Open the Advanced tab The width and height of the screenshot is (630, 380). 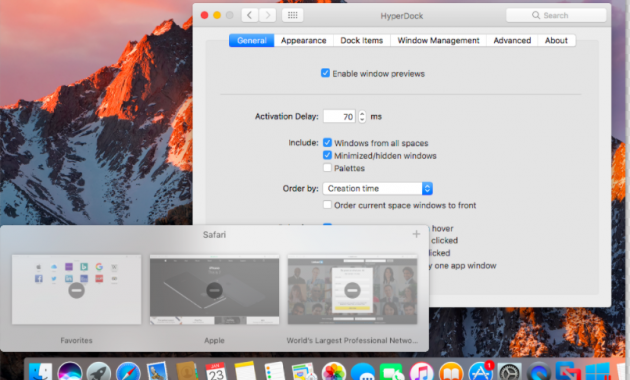click(512, 40)
